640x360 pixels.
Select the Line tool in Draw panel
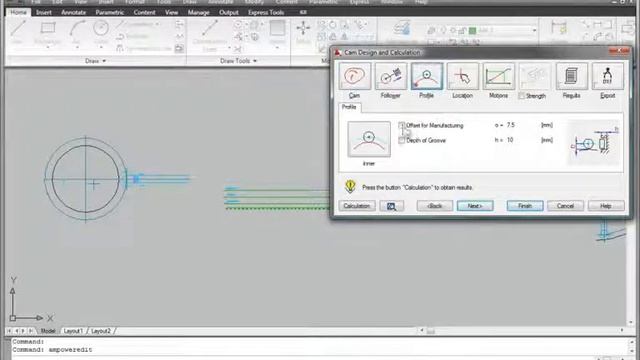coord(18,32)
